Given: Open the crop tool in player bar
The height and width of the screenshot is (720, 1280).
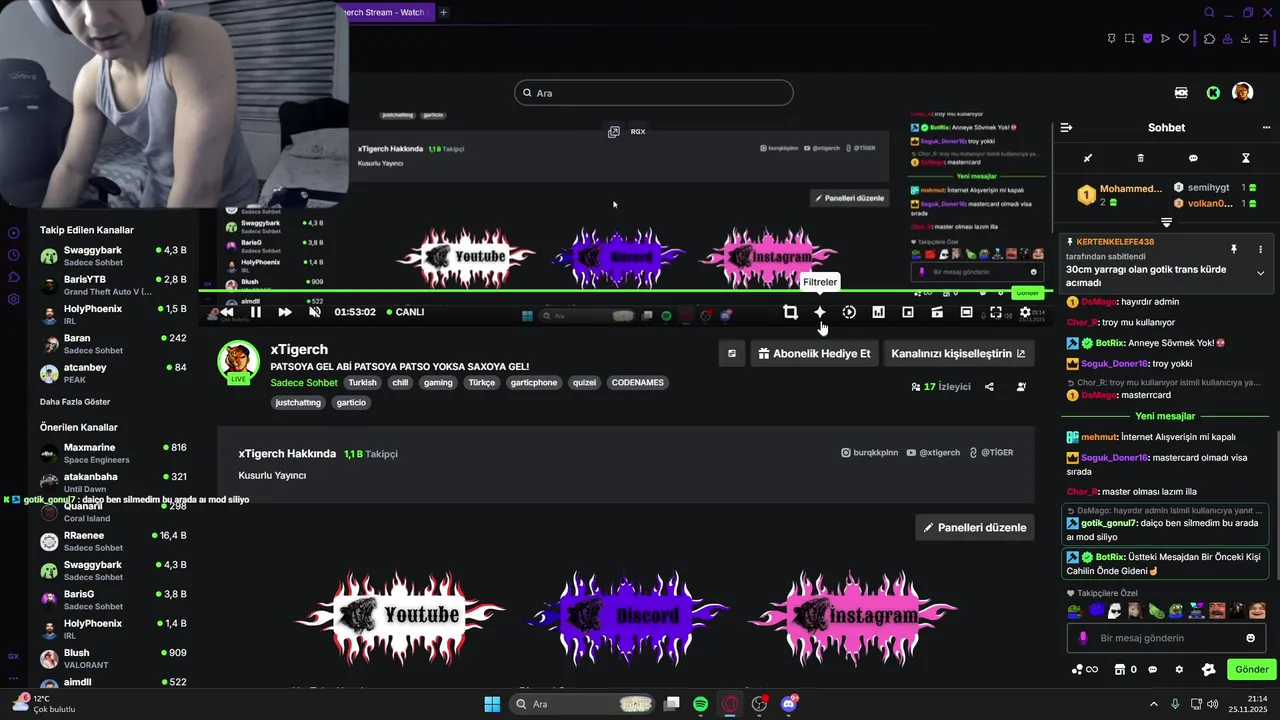Looking at the screenshot, I should [790, 312].
